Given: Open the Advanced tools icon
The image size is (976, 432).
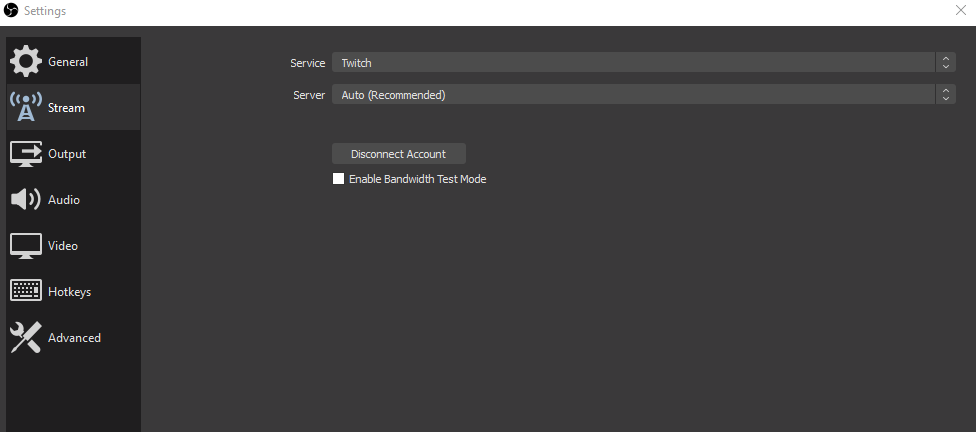Looking at the screenshot, I should [x=26, y=337].
